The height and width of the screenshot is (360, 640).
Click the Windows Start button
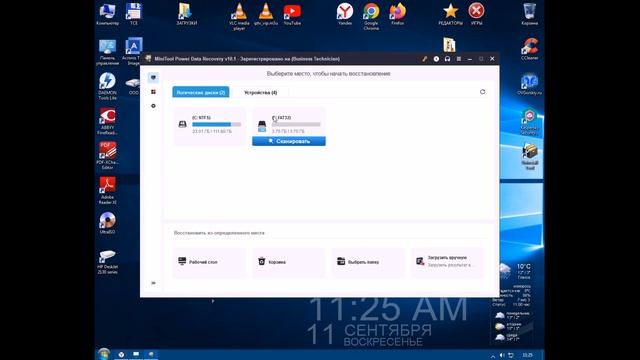coord(104,354)
